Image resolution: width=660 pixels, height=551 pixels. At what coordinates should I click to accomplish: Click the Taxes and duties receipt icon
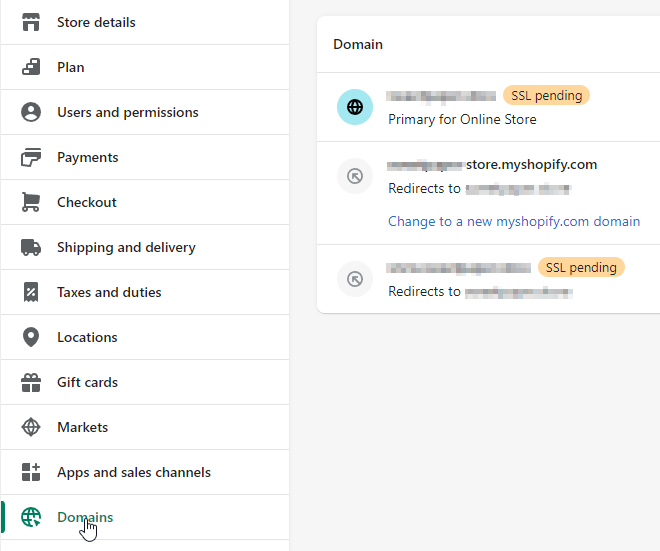(31, 292)
